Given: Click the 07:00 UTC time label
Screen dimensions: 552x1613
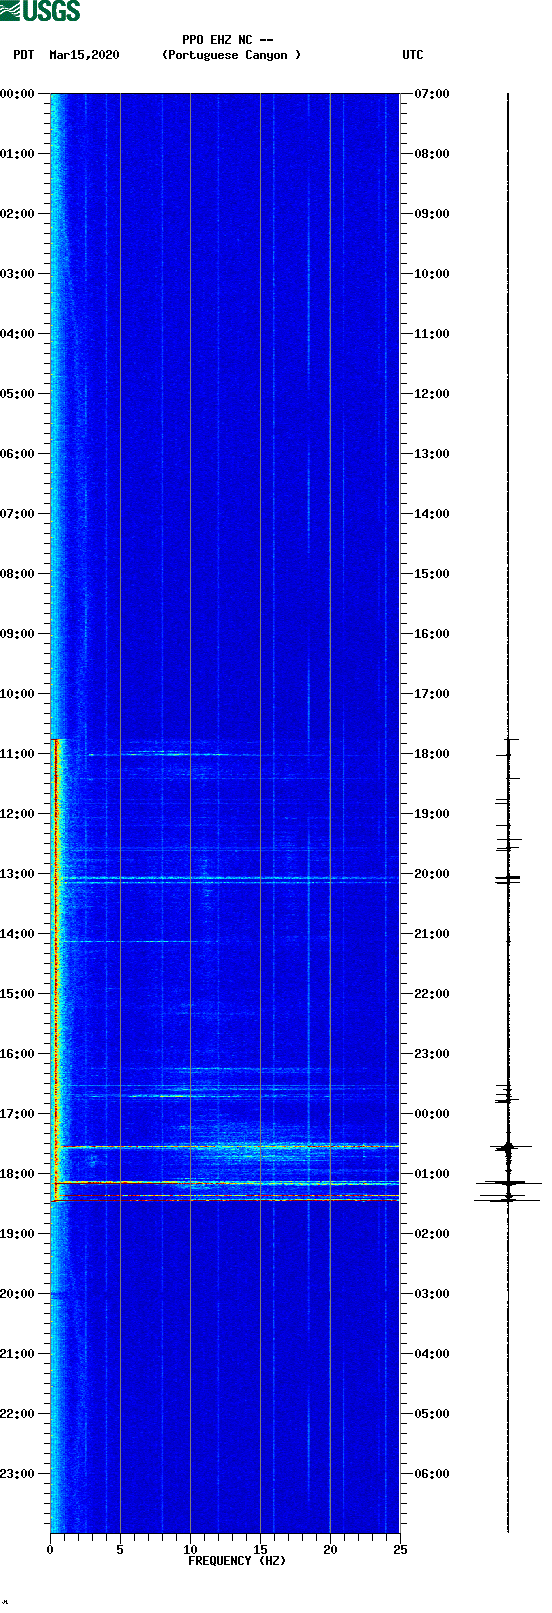Looking at the screenshot, I should pyautogui.click(x=432, y=94).
